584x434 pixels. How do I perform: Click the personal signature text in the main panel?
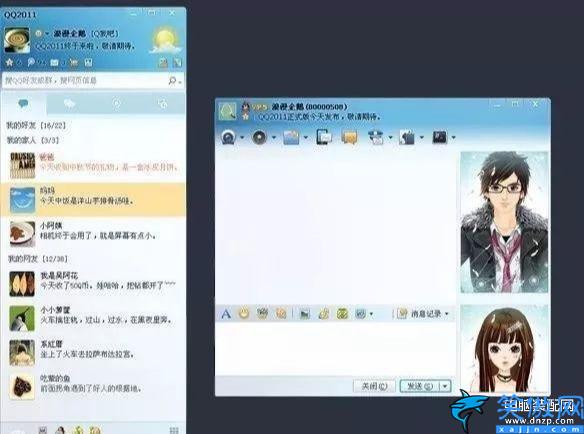tap(85, 46)
